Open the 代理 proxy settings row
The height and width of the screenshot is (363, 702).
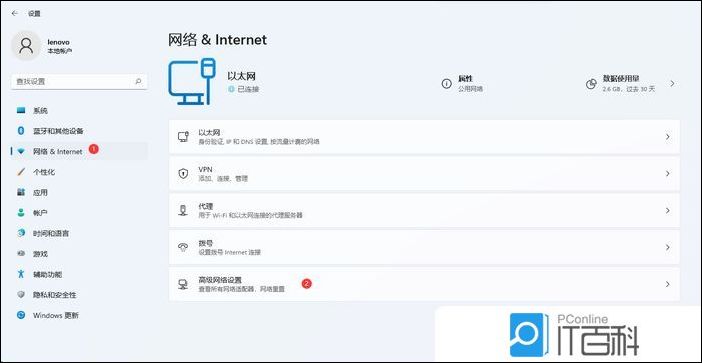click(424, 210)
